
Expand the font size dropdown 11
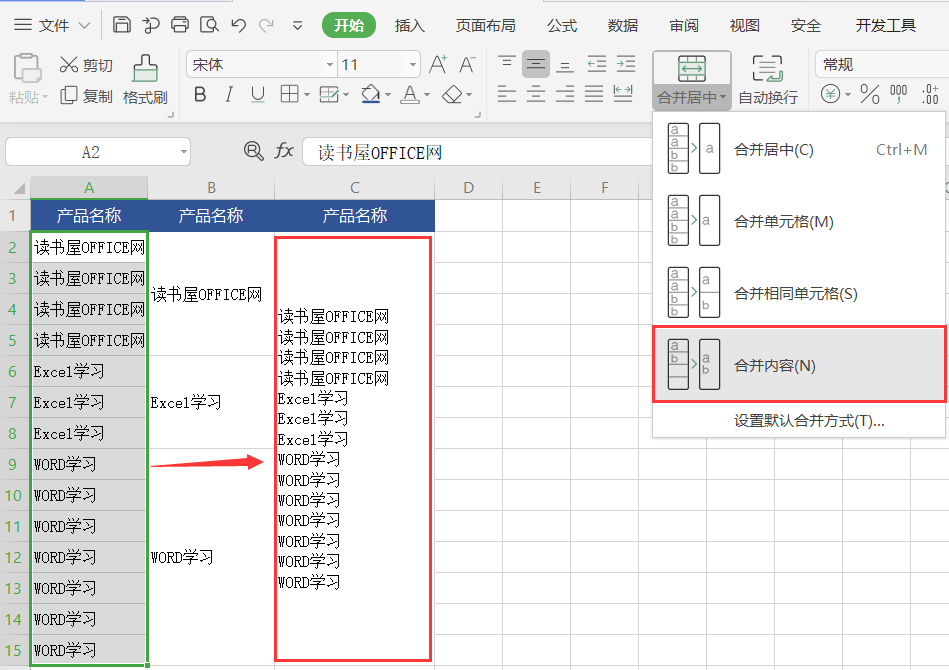pyautogui.click(x=413, y=65)
